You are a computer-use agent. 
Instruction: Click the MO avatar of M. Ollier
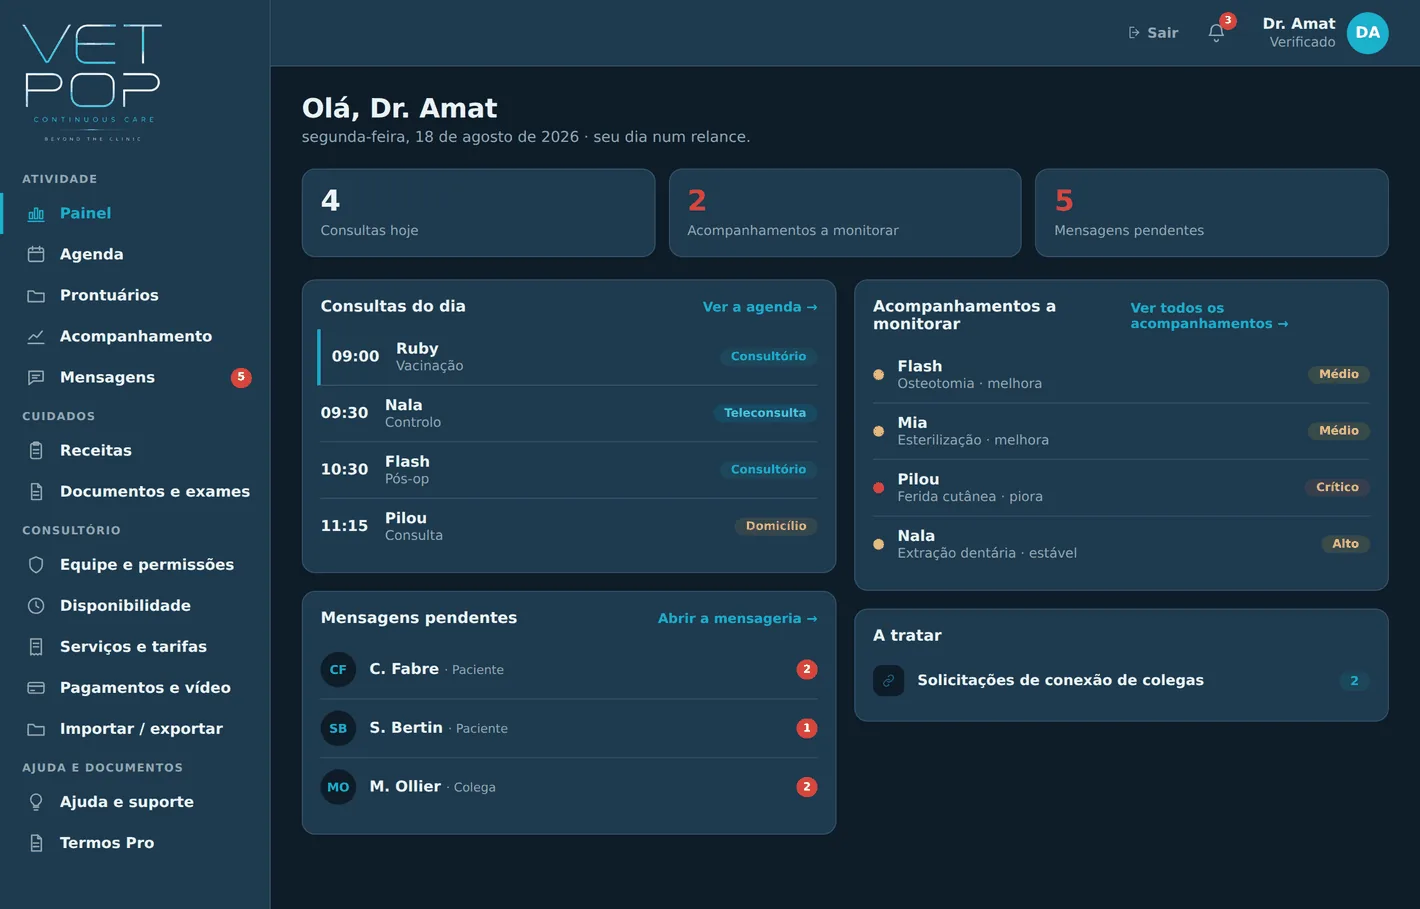[x=338, y=787]
